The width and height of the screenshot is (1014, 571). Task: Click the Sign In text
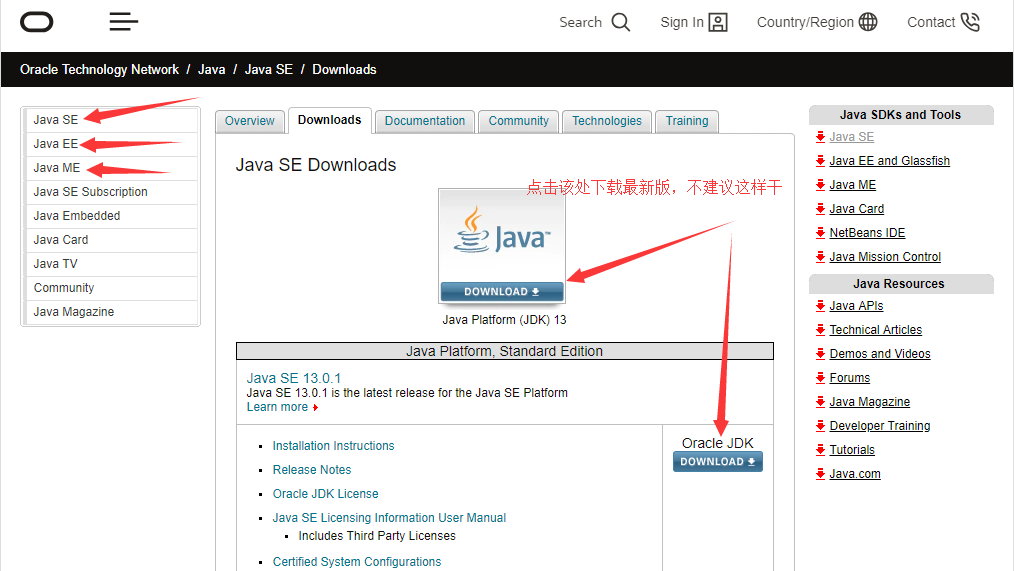click(682, 22)
